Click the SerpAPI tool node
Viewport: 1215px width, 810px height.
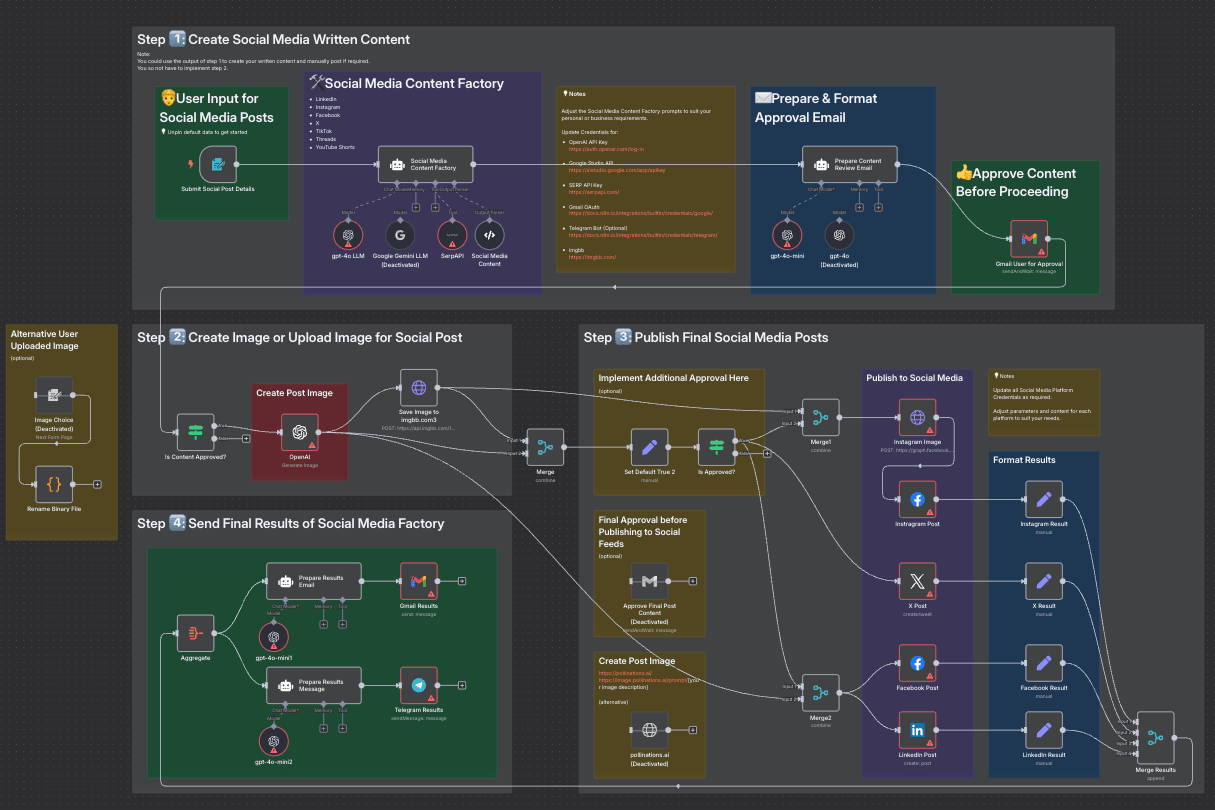pyautogui.click(x=452, y=236)
